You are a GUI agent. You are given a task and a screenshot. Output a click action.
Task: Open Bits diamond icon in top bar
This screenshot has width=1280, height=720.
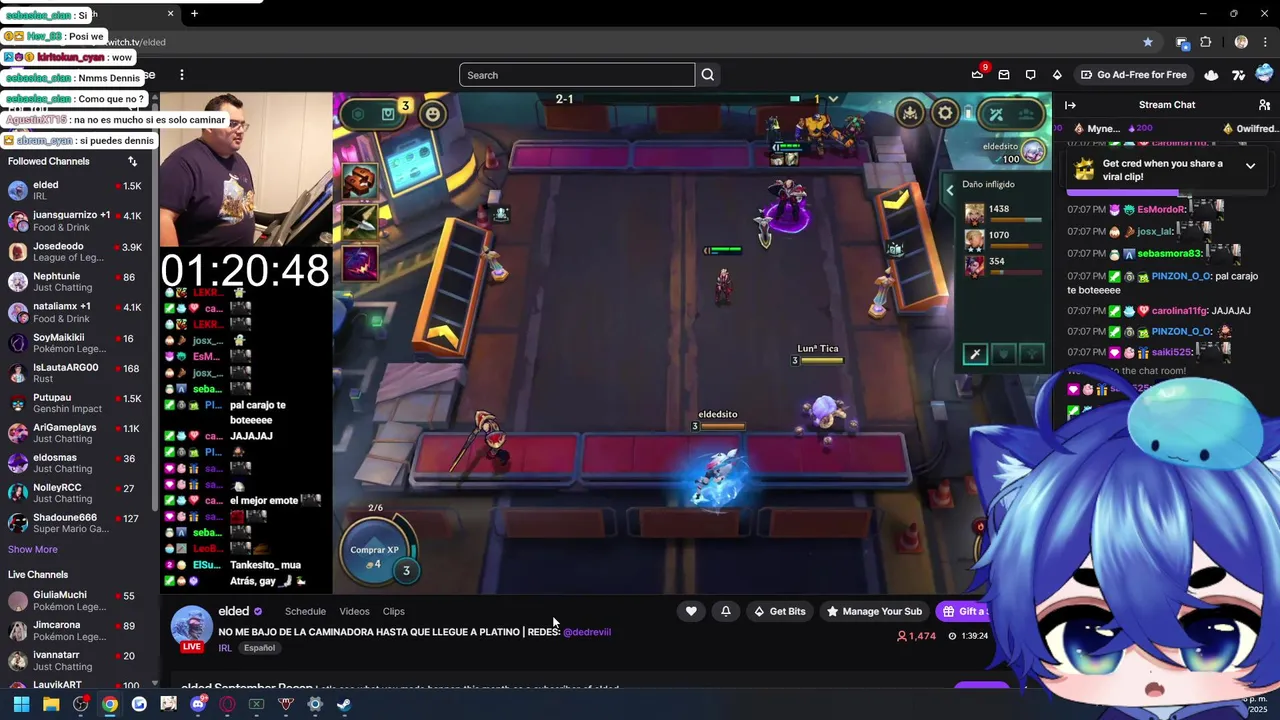tap(1057, 75)
